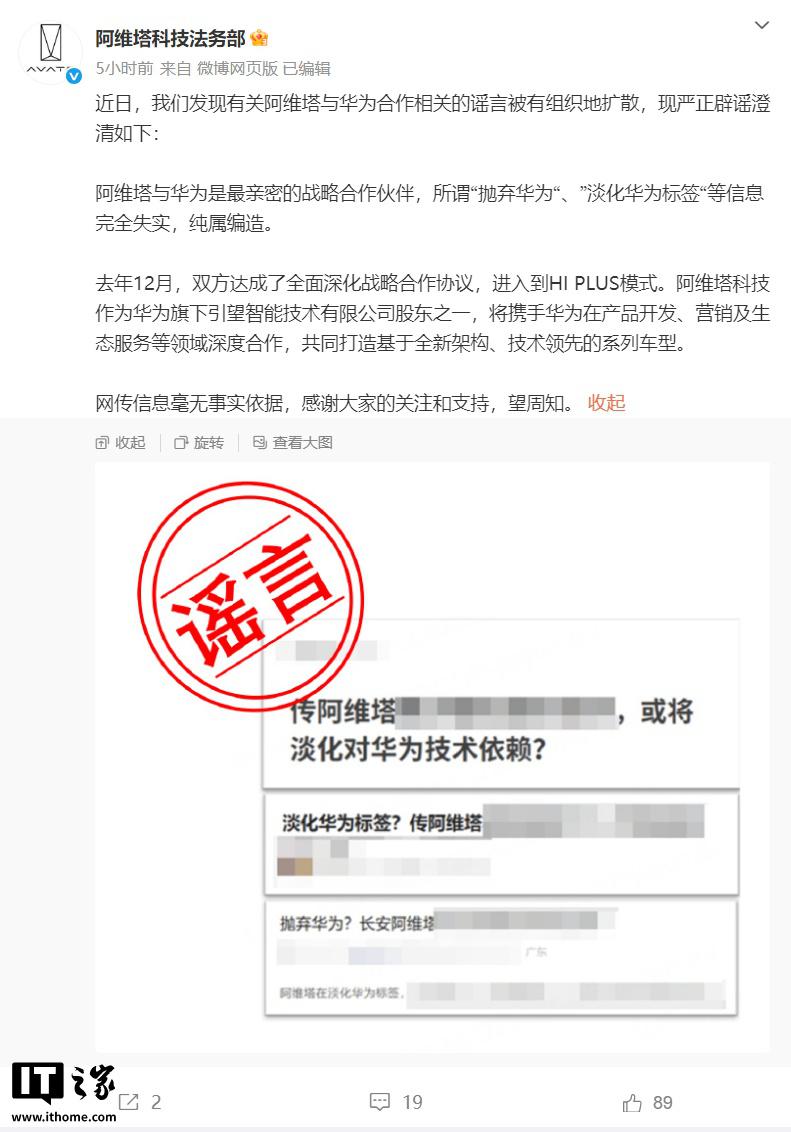Click the blue verified badge on avatar

click(74, 76)
